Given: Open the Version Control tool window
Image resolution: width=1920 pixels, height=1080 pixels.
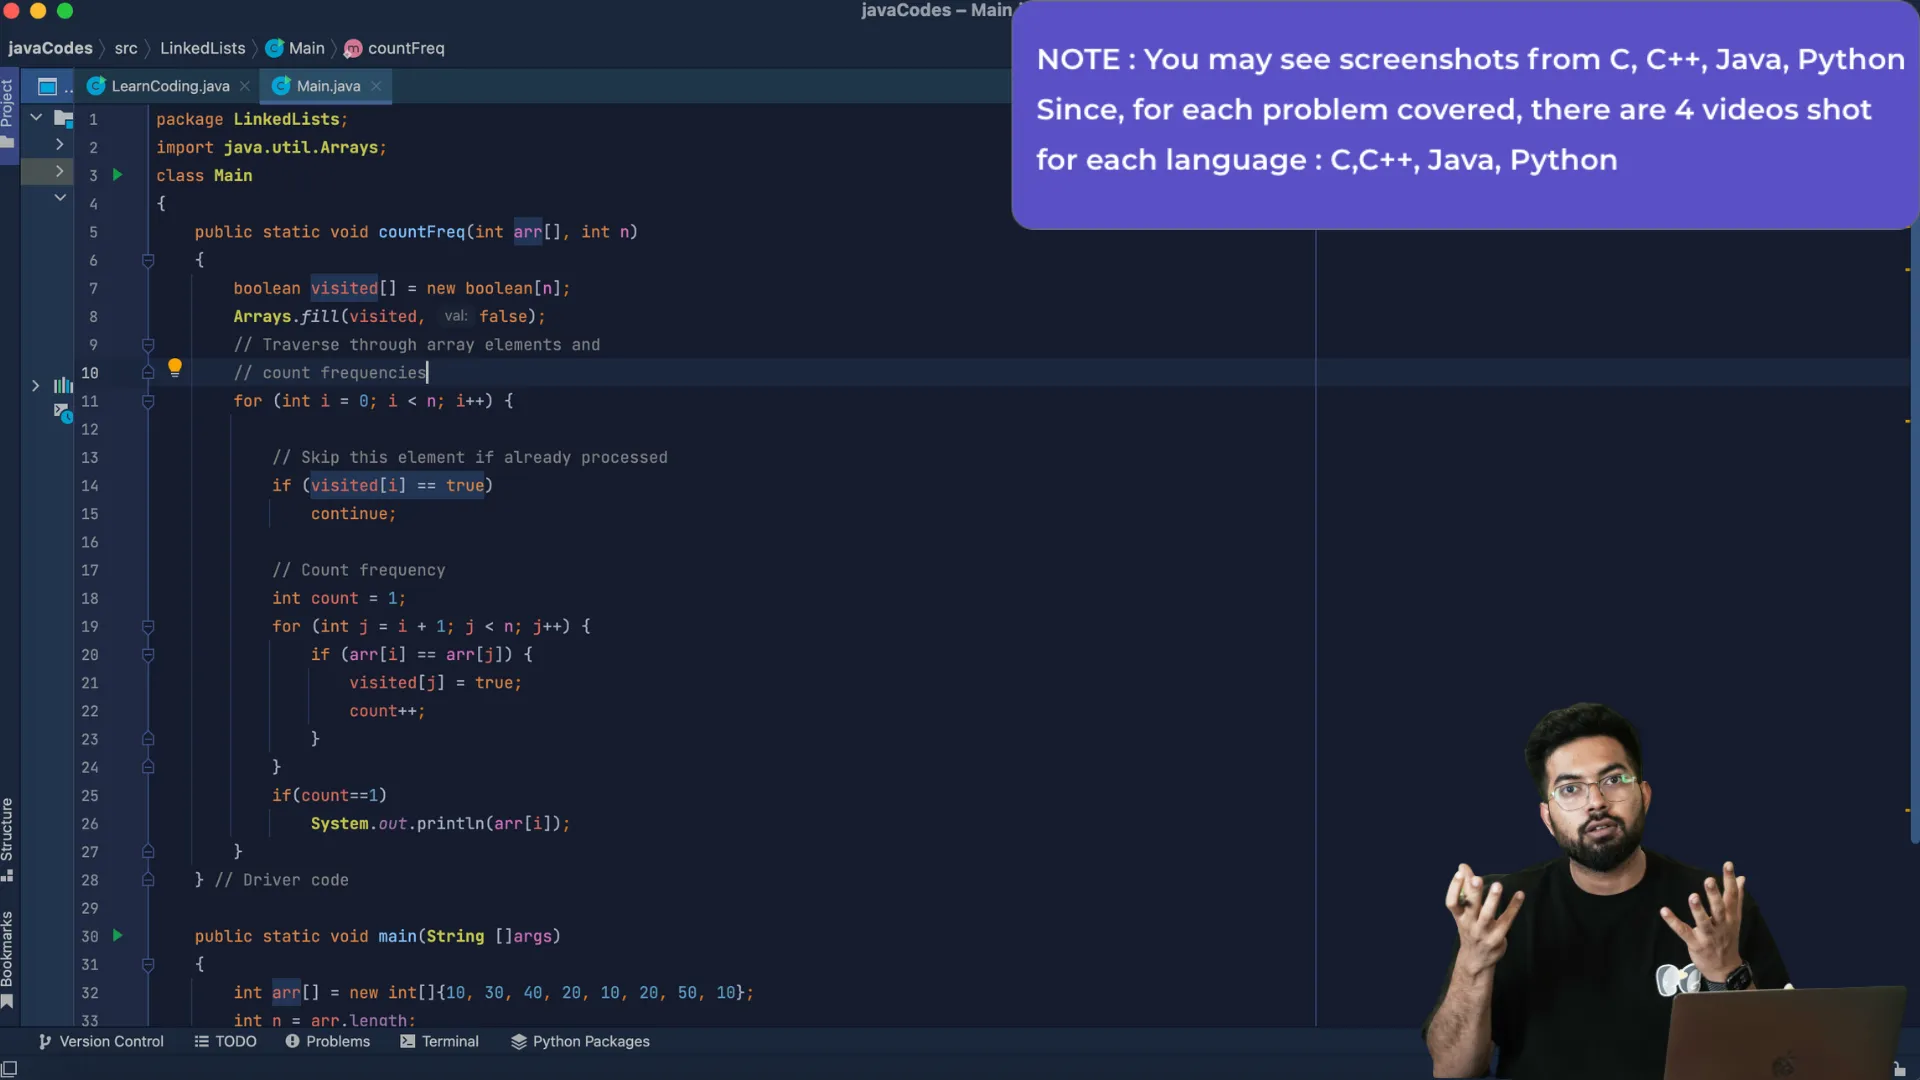Looking at the screenshot, I should [x=101, y=1041].
